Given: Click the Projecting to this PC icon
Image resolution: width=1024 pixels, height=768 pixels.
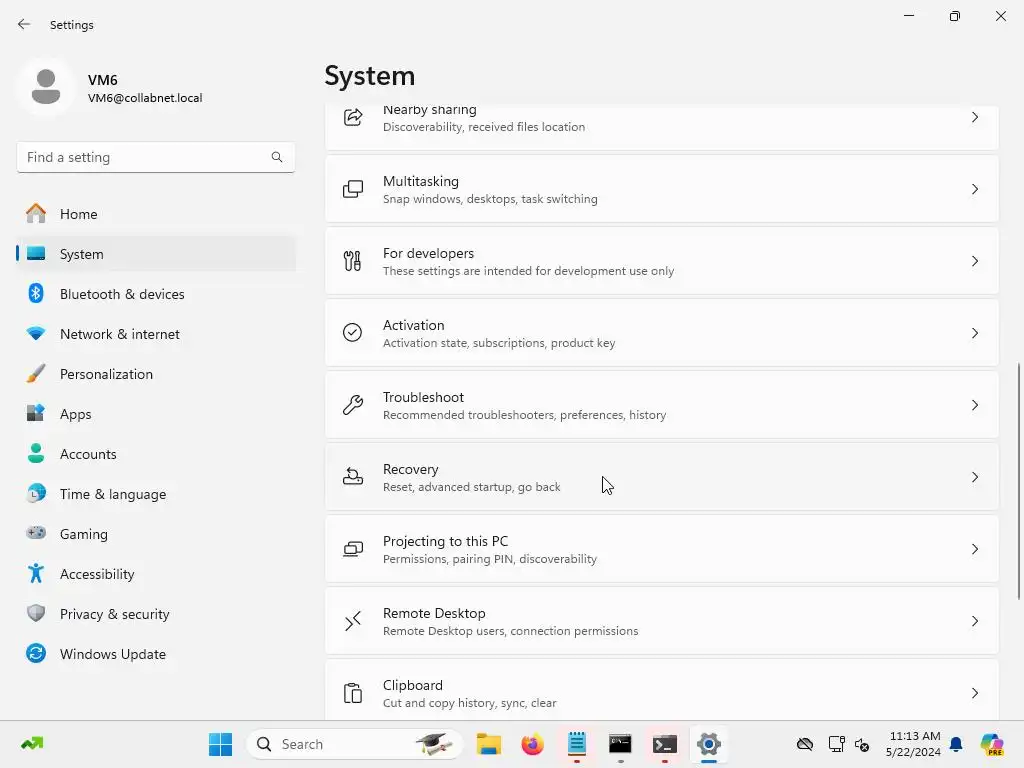Looking at the screenshot, I should click(x=353, y=549).
